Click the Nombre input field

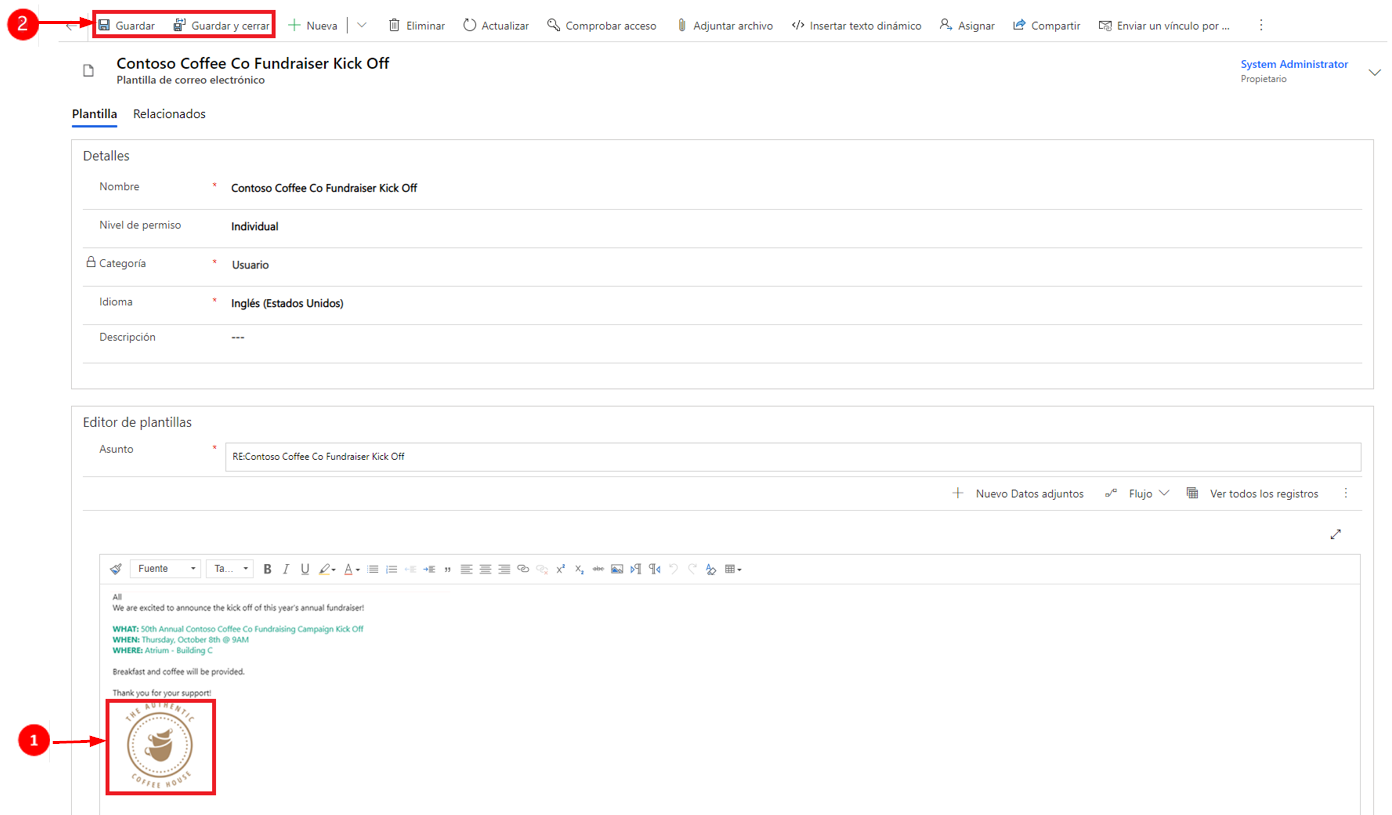point(795,188)
